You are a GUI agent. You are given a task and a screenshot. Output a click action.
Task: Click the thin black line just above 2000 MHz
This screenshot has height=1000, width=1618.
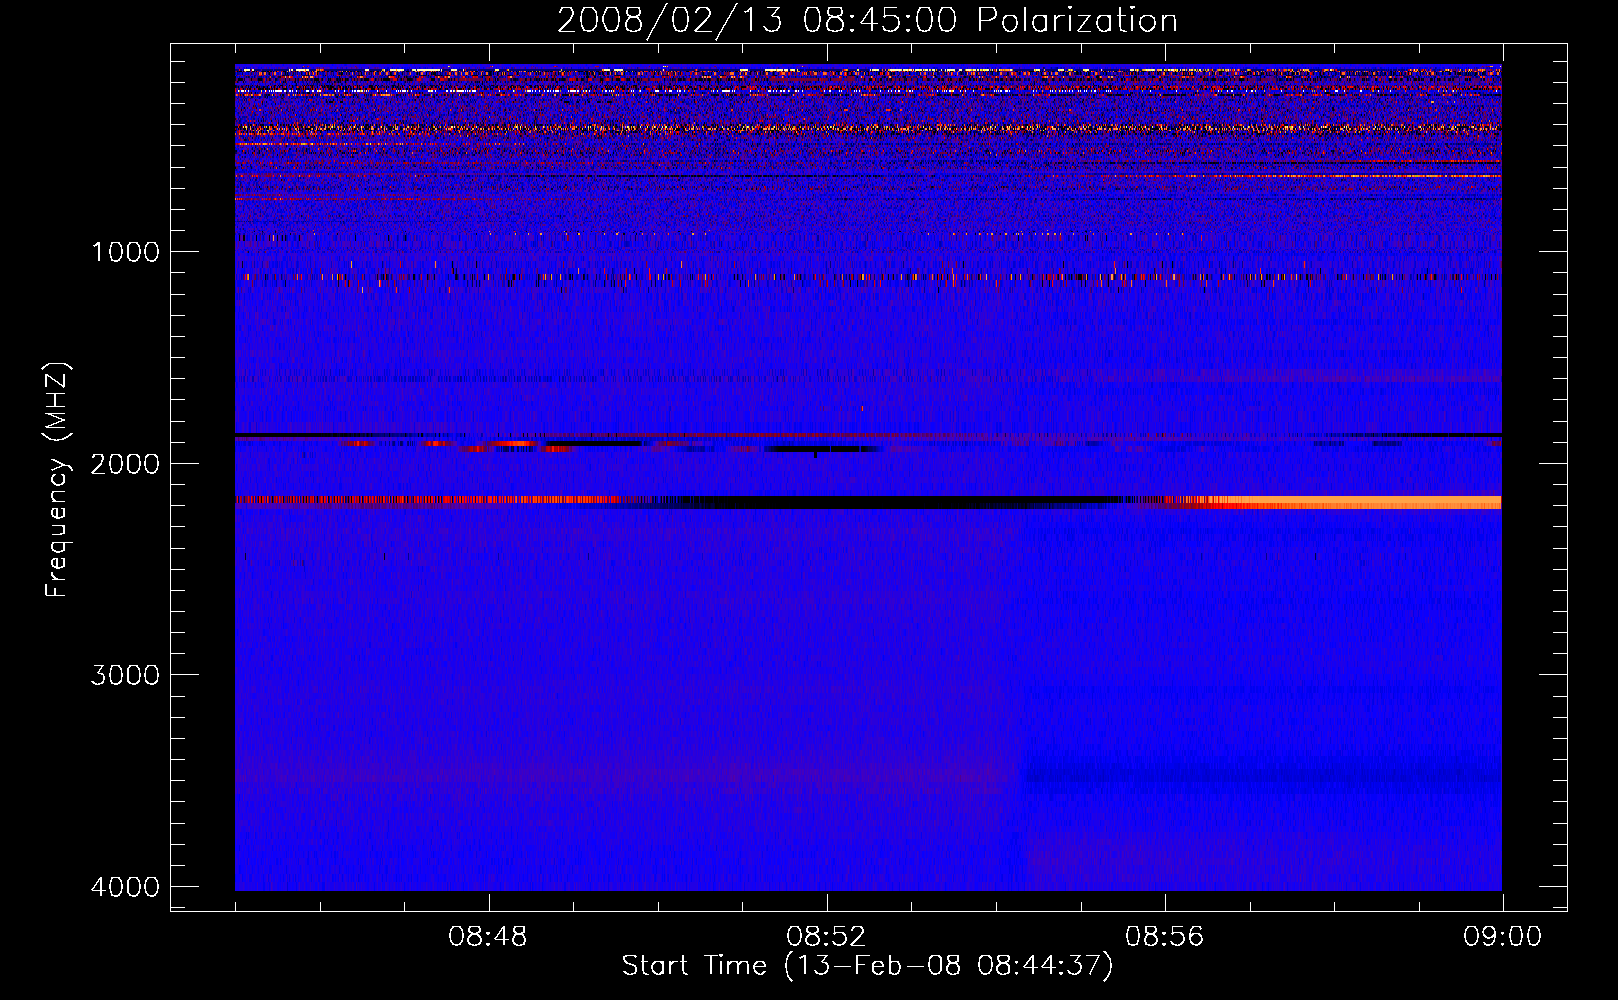[700, 435]
